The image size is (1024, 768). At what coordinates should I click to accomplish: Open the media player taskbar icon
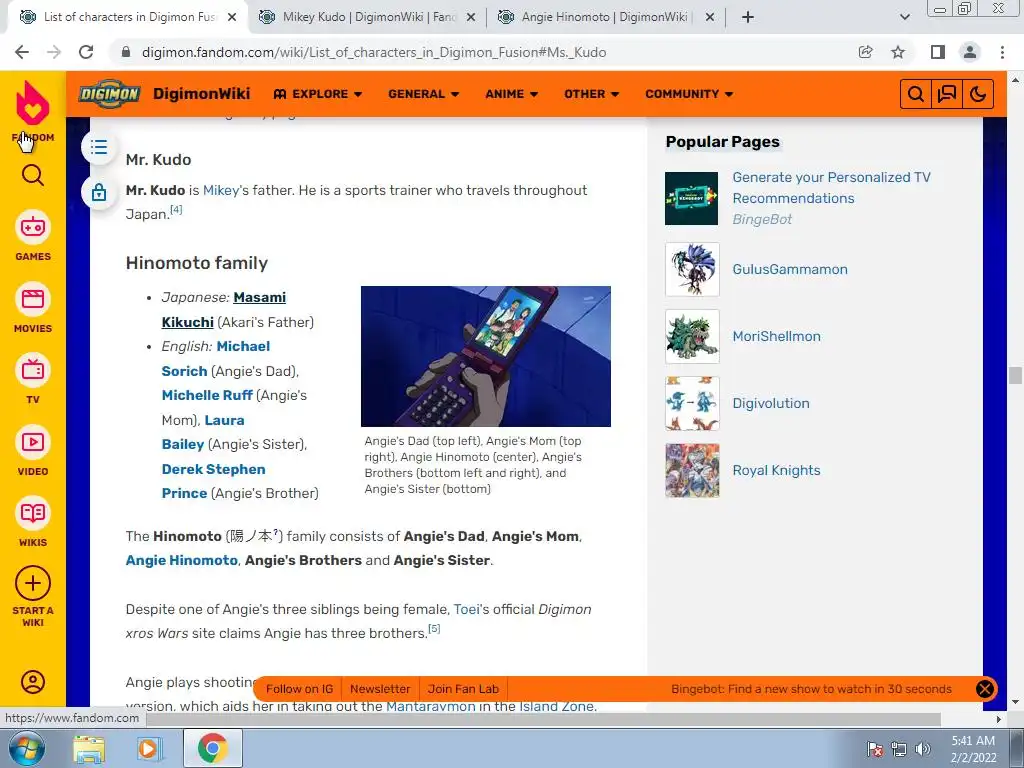[149, 748]
